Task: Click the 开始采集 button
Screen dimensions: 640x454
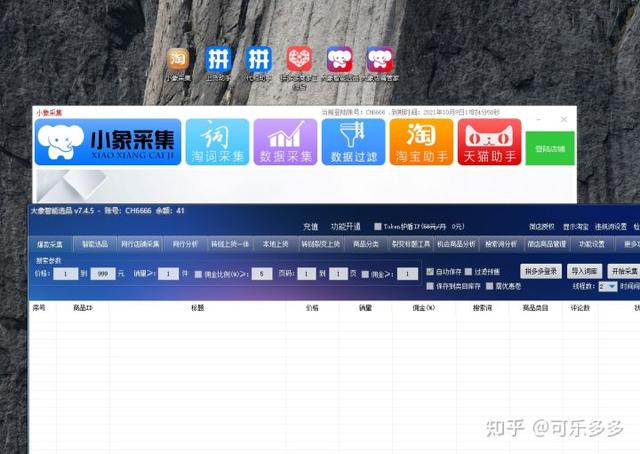Action: (x=624, y=271)
